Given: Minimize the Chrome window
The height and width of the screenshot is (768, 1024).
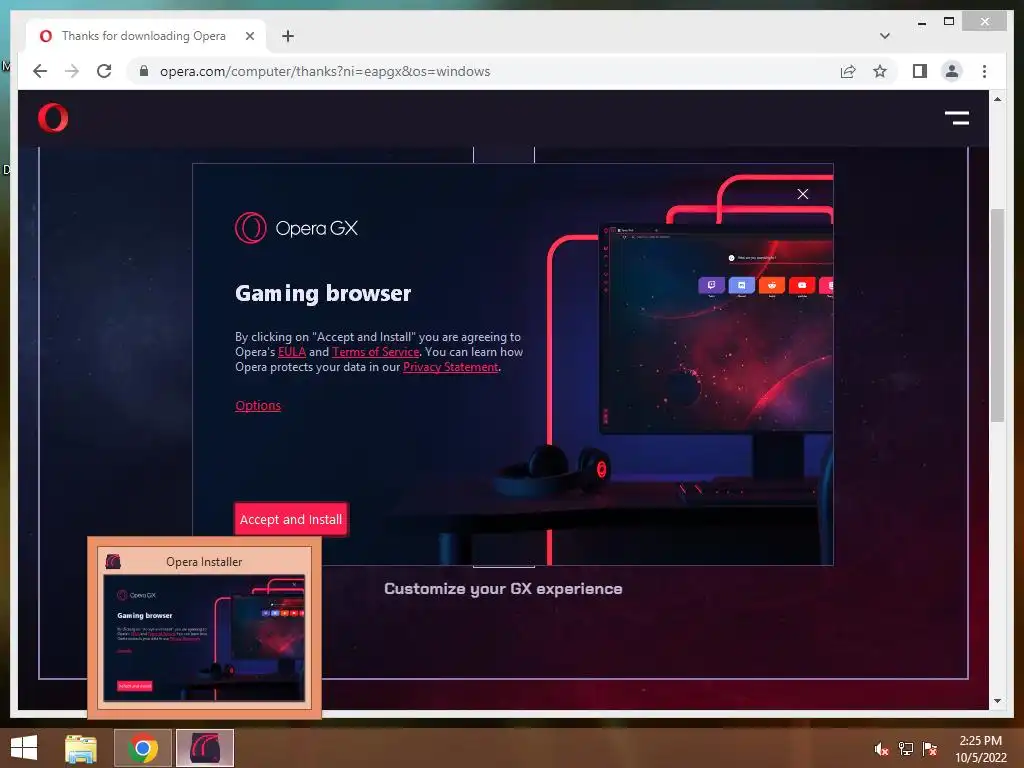Looking at the screenshot, I should coord(921,22).
